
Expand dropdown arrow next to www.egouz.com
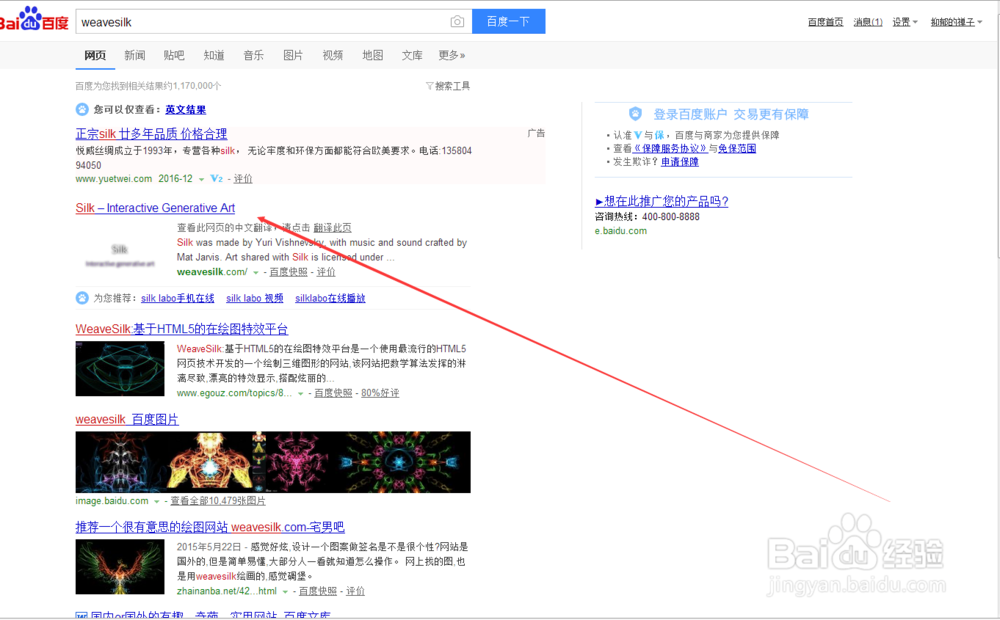[x=300, y=394]
